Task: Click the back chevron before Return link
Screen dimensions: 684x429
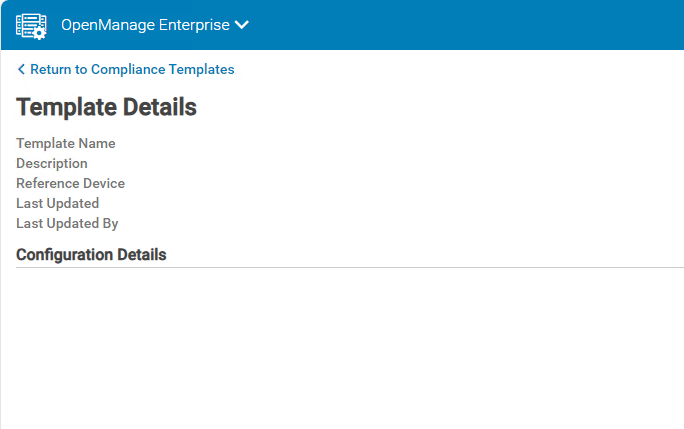Action: 21,70
